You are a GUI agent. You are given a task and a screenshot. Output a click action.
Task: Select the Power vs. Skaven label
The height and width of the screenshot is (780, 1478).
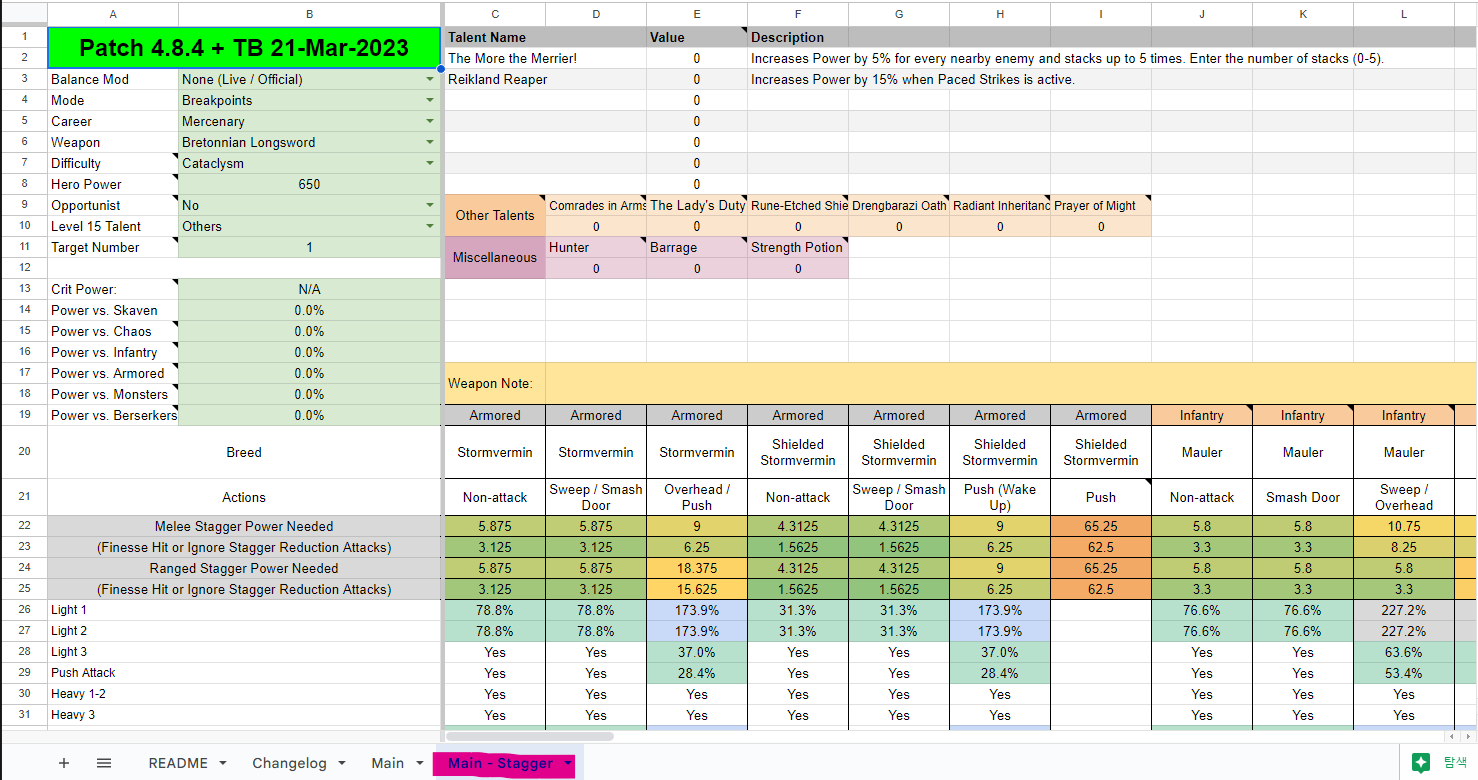(113, 310)
